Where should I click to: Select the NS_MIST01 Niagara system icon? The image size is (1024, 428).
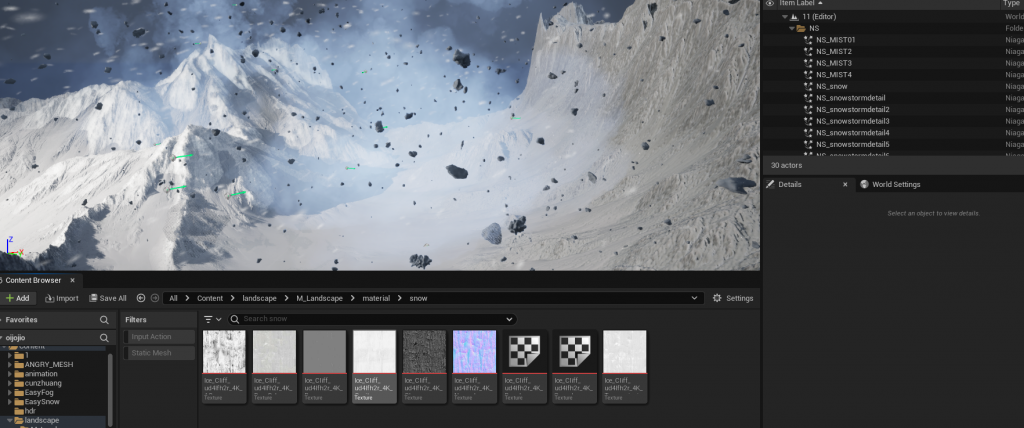(x=808, y=40)
